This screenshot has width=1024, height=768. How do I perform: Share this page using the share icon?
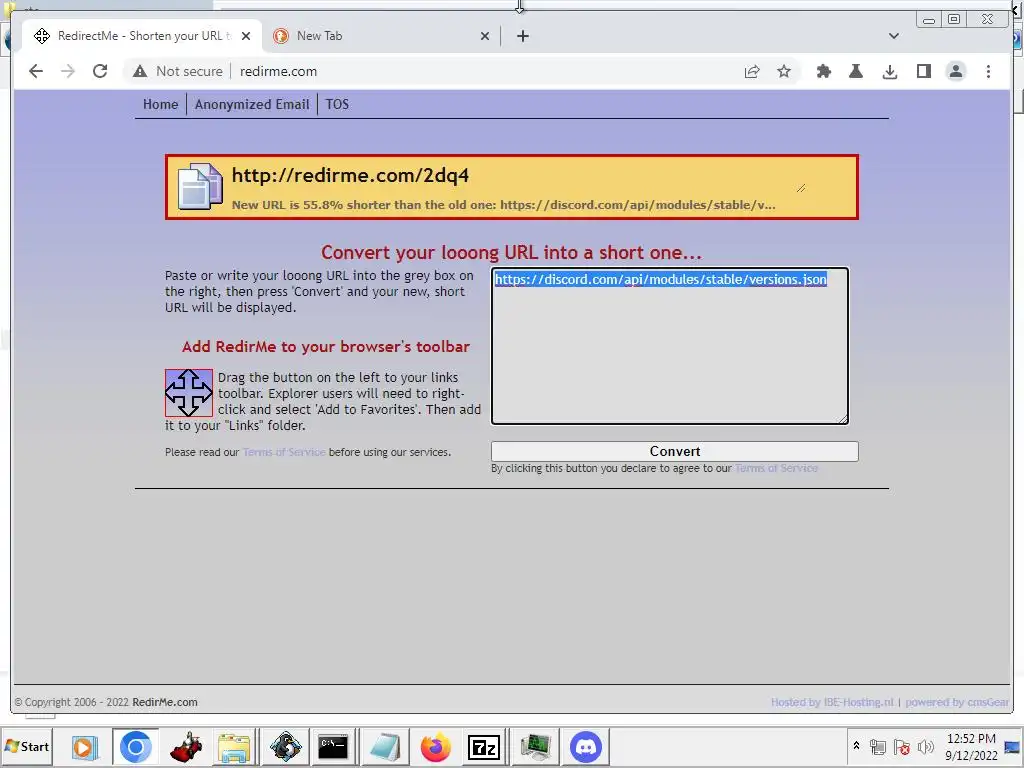752,71
